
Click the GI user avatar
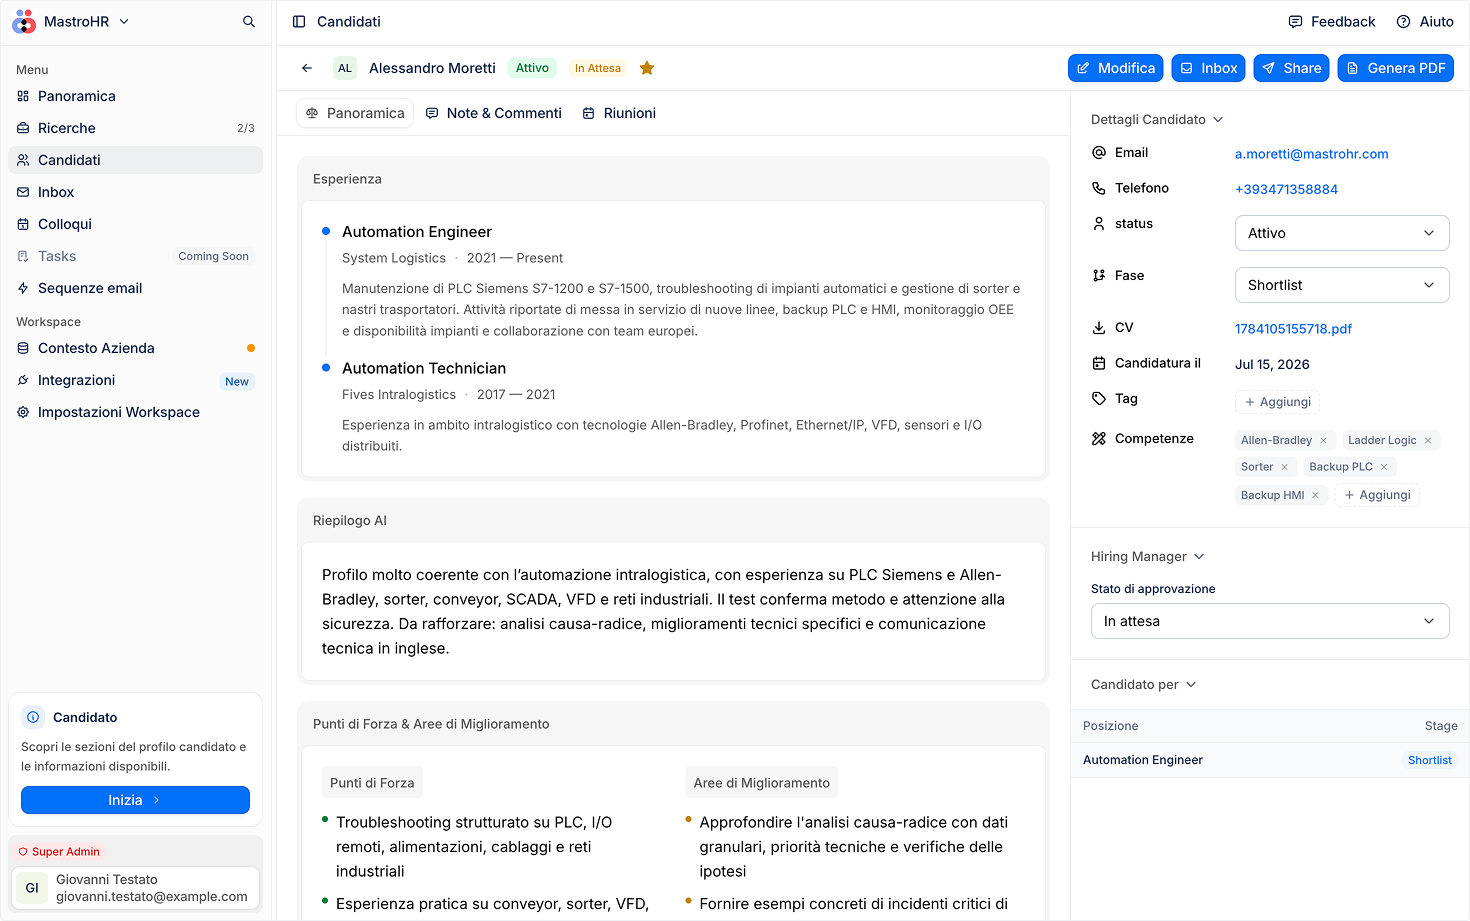(32, 888)
